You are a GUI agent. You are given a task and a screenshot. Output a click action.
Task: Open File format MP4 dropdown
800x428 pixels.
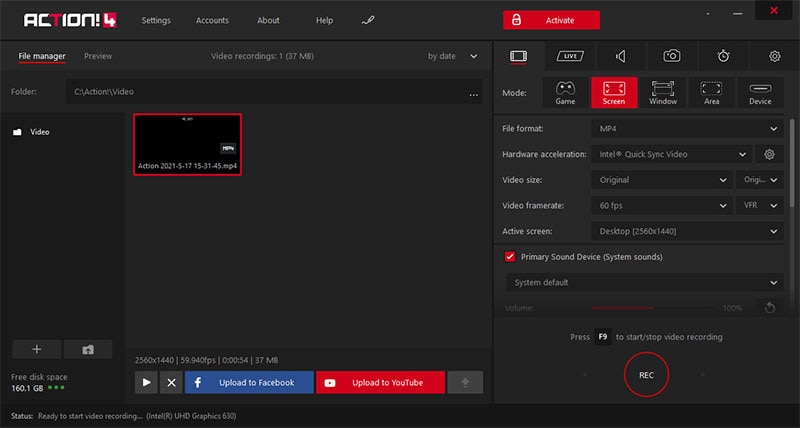[687, 129]
